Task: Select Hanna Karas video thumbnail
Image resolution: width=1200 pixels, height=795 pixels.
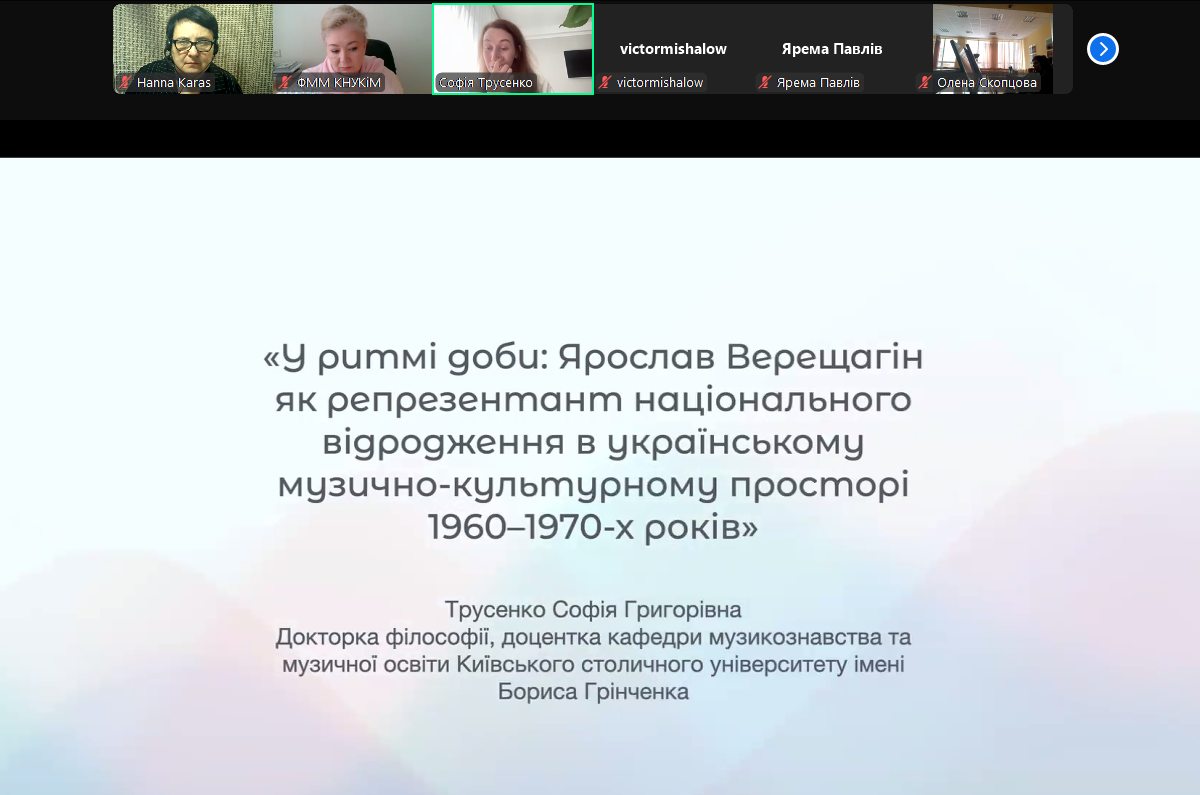Action: point(193,49)
